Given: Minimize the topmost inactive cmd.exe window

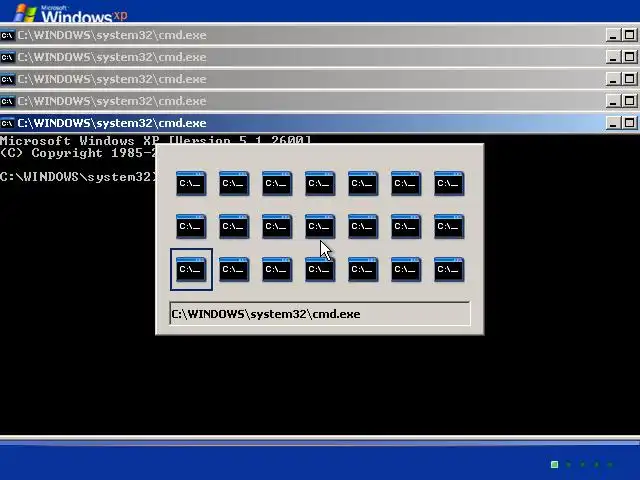Looking at the screenshot, I should pyautogui.click(x=613, y=35).
